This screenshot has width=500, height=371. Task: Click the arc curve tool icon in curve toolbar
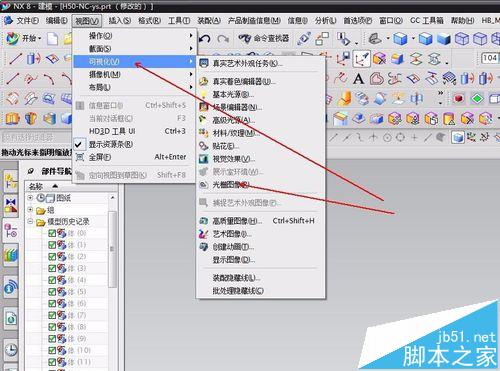49,79
